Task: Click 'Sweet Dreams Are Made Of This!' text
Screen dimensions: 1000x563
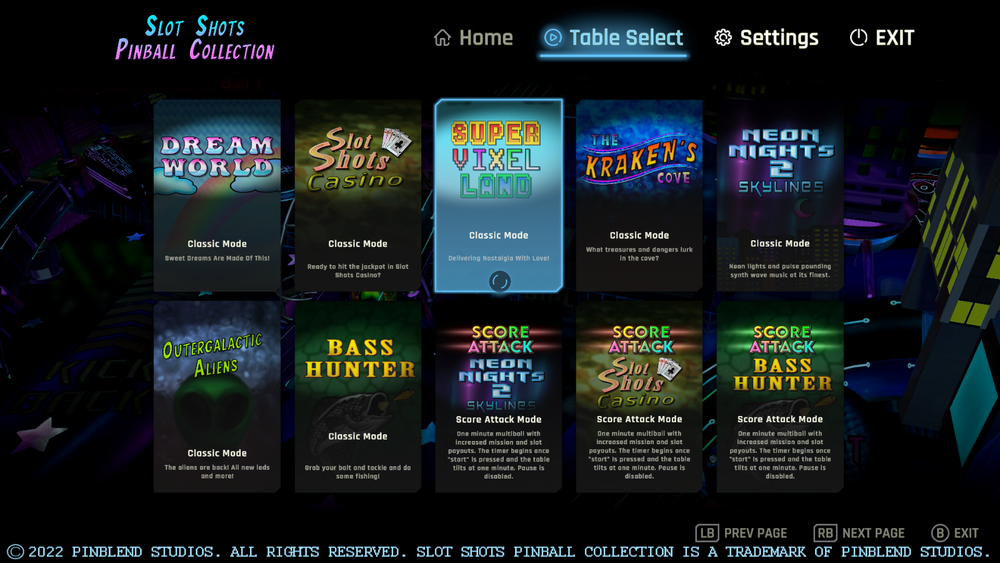Action: pos(217,258)
